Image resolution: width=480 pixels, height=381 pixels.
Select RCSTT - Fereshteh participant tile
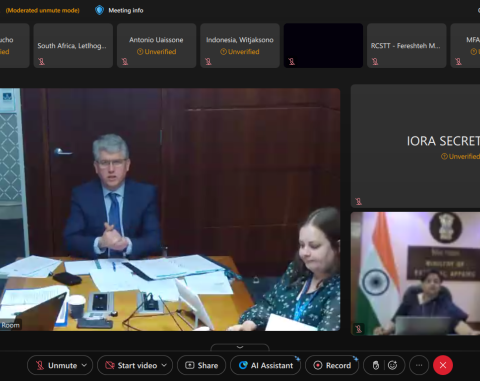pyautogui.click(x=407, y=46)
